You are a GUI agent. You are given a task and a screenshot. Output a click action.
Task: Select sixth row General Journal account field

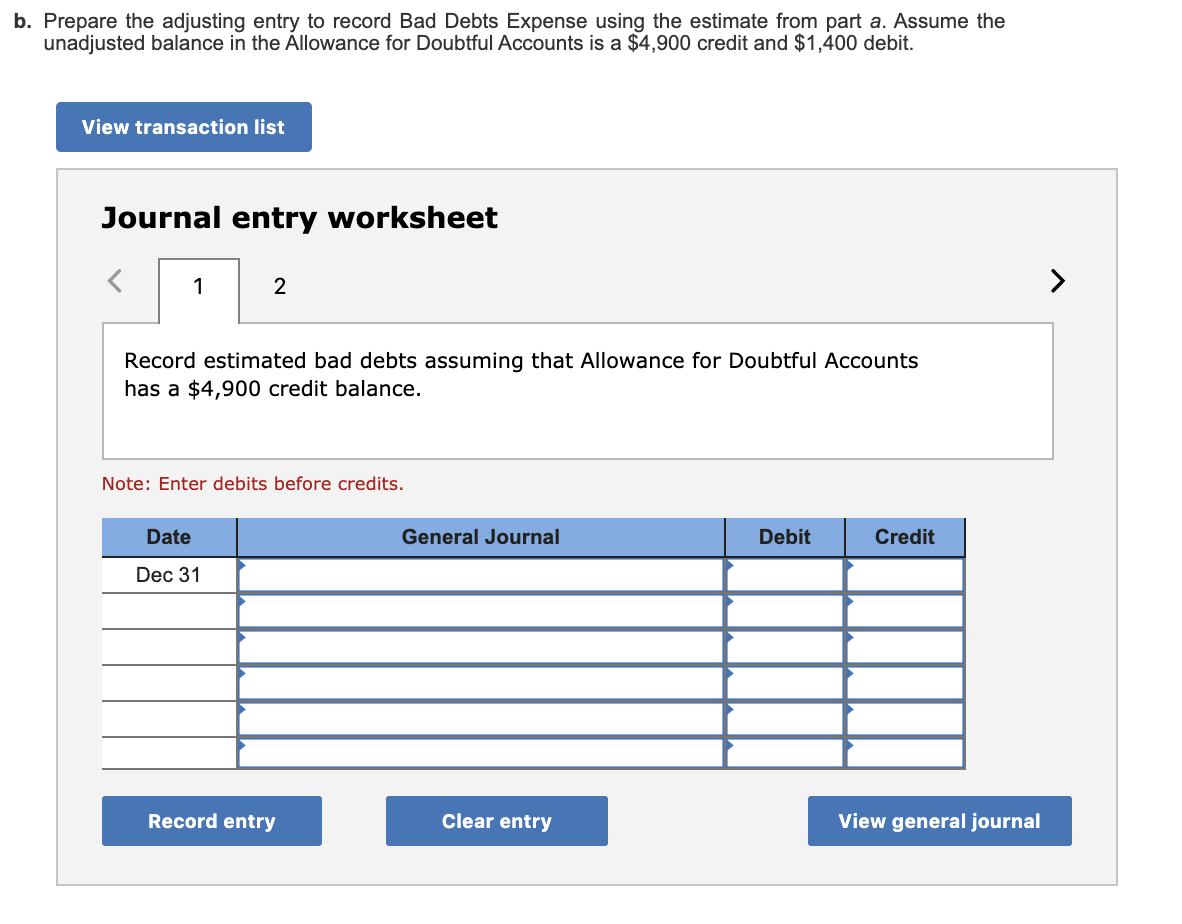click(481, 754)
